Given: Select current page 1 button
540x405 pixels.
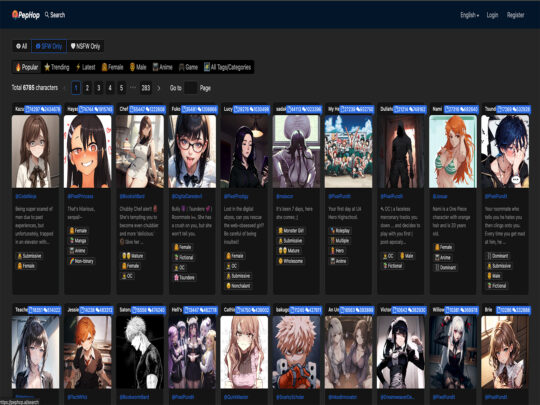Looking at the screenshot, I should 76,88.
